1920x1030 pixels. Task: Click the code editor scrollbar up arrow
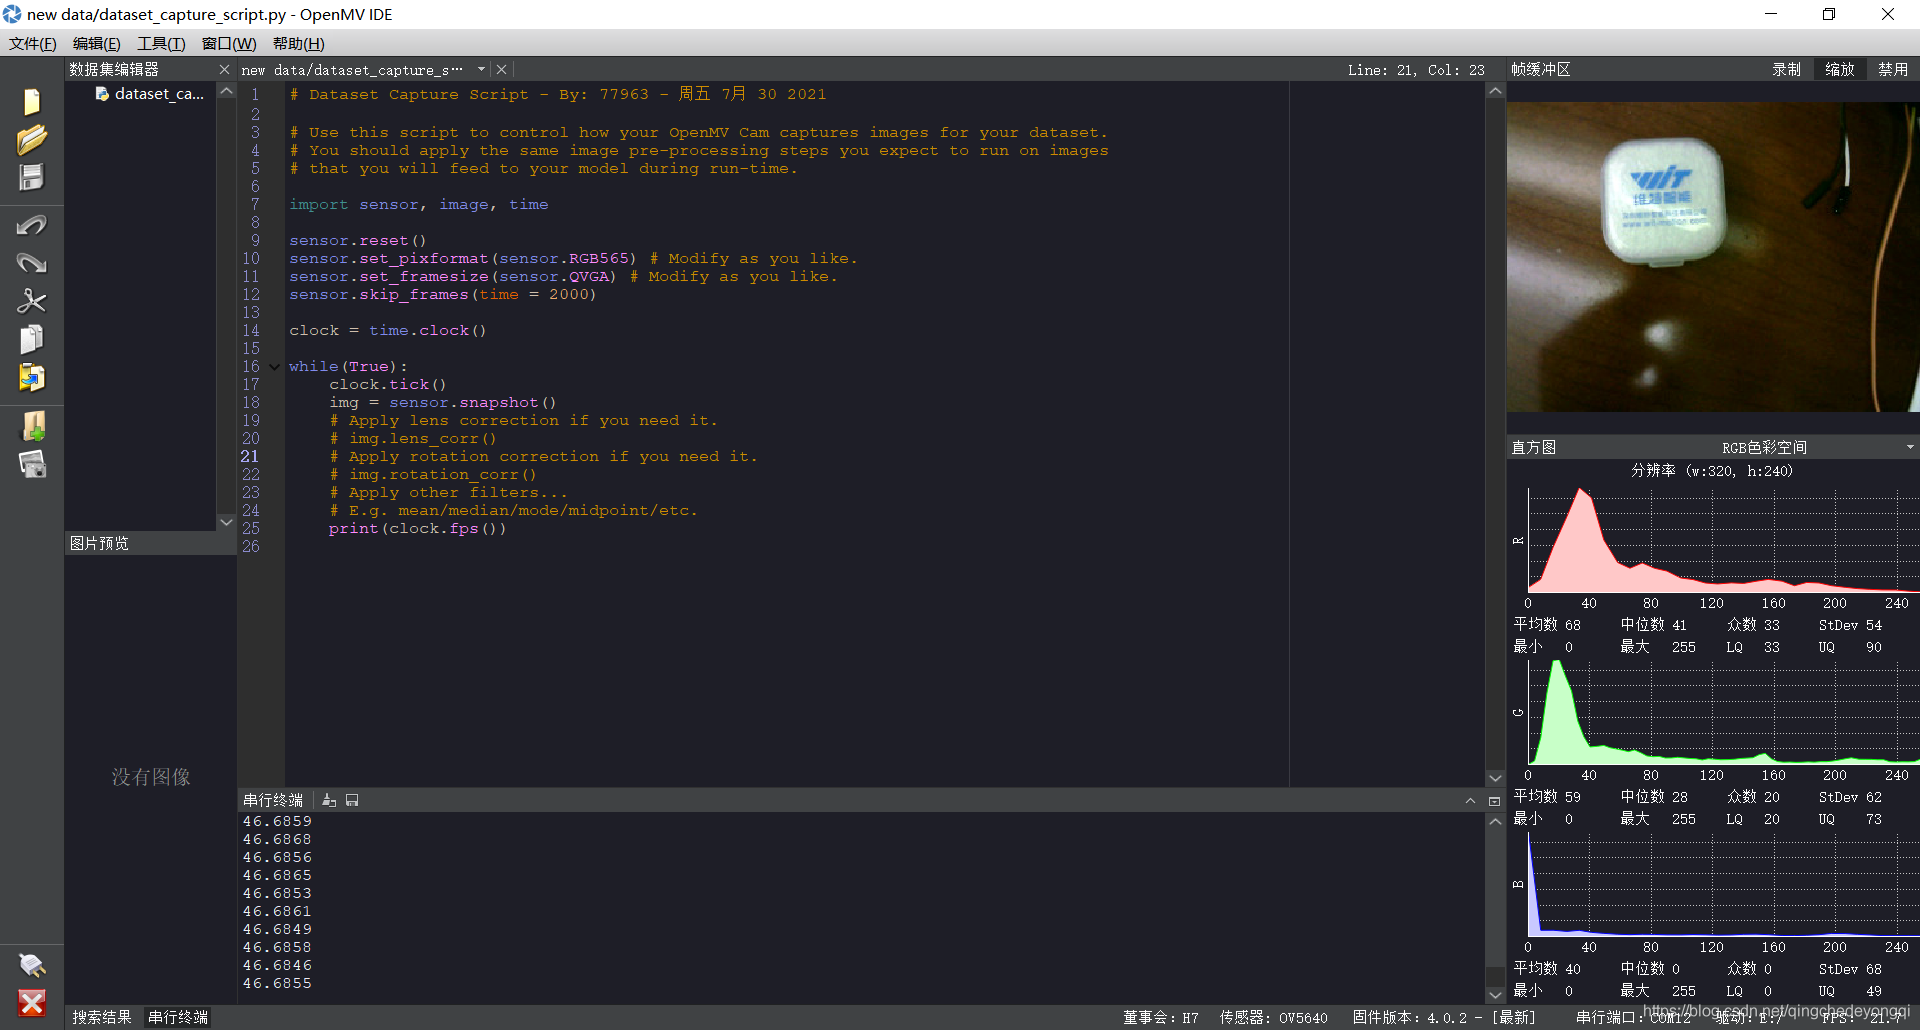tap(1495, 91)
